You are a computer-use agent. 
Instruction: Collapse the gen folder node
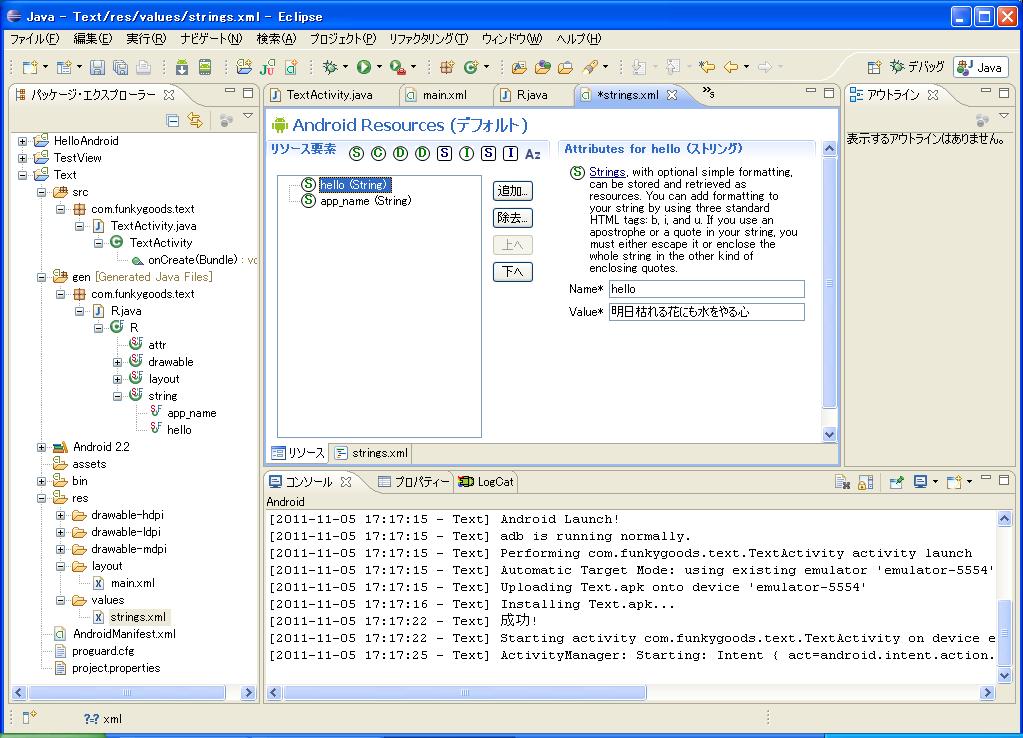pyautogui.click(x=42, y=277)
